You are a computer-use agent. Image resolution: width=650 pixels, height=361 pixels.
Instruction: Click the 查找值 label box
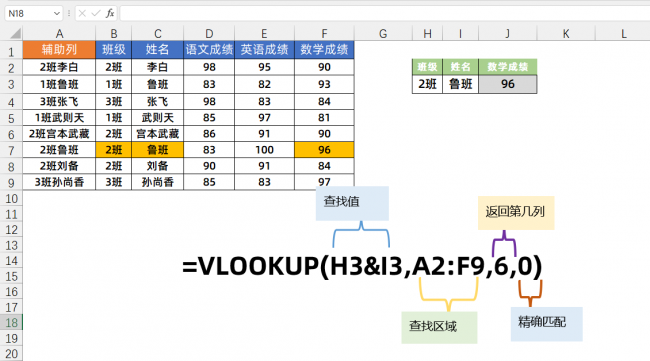coord(352,203)
